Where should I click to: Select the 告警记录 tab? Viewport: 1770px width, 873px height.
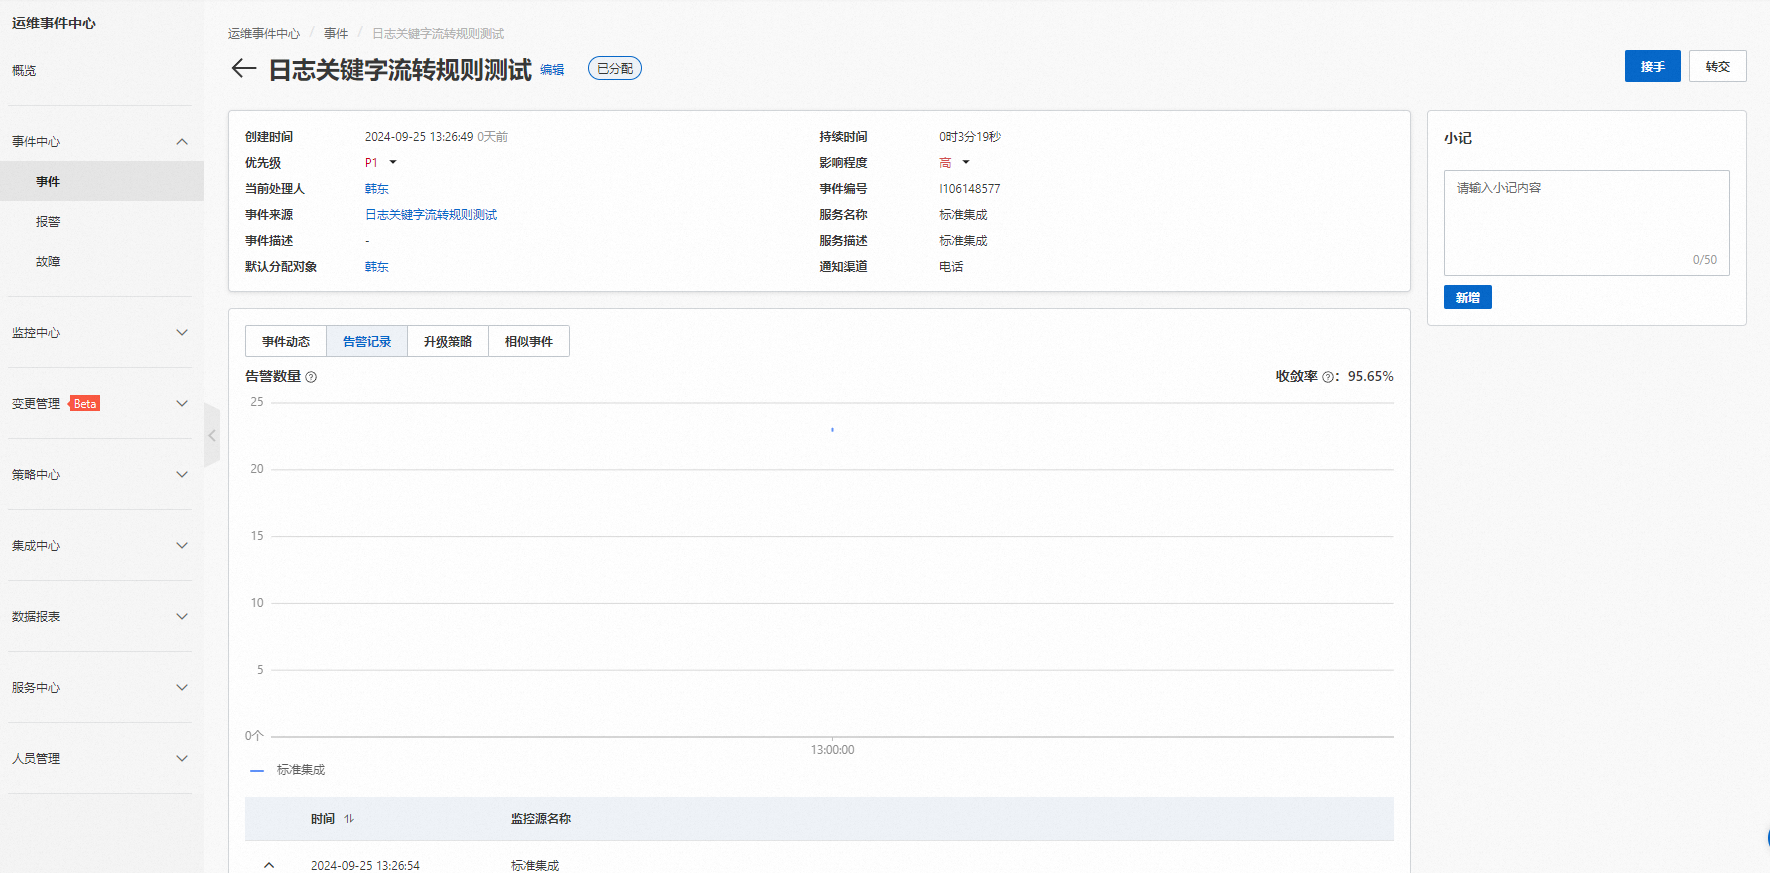[367, 341]
